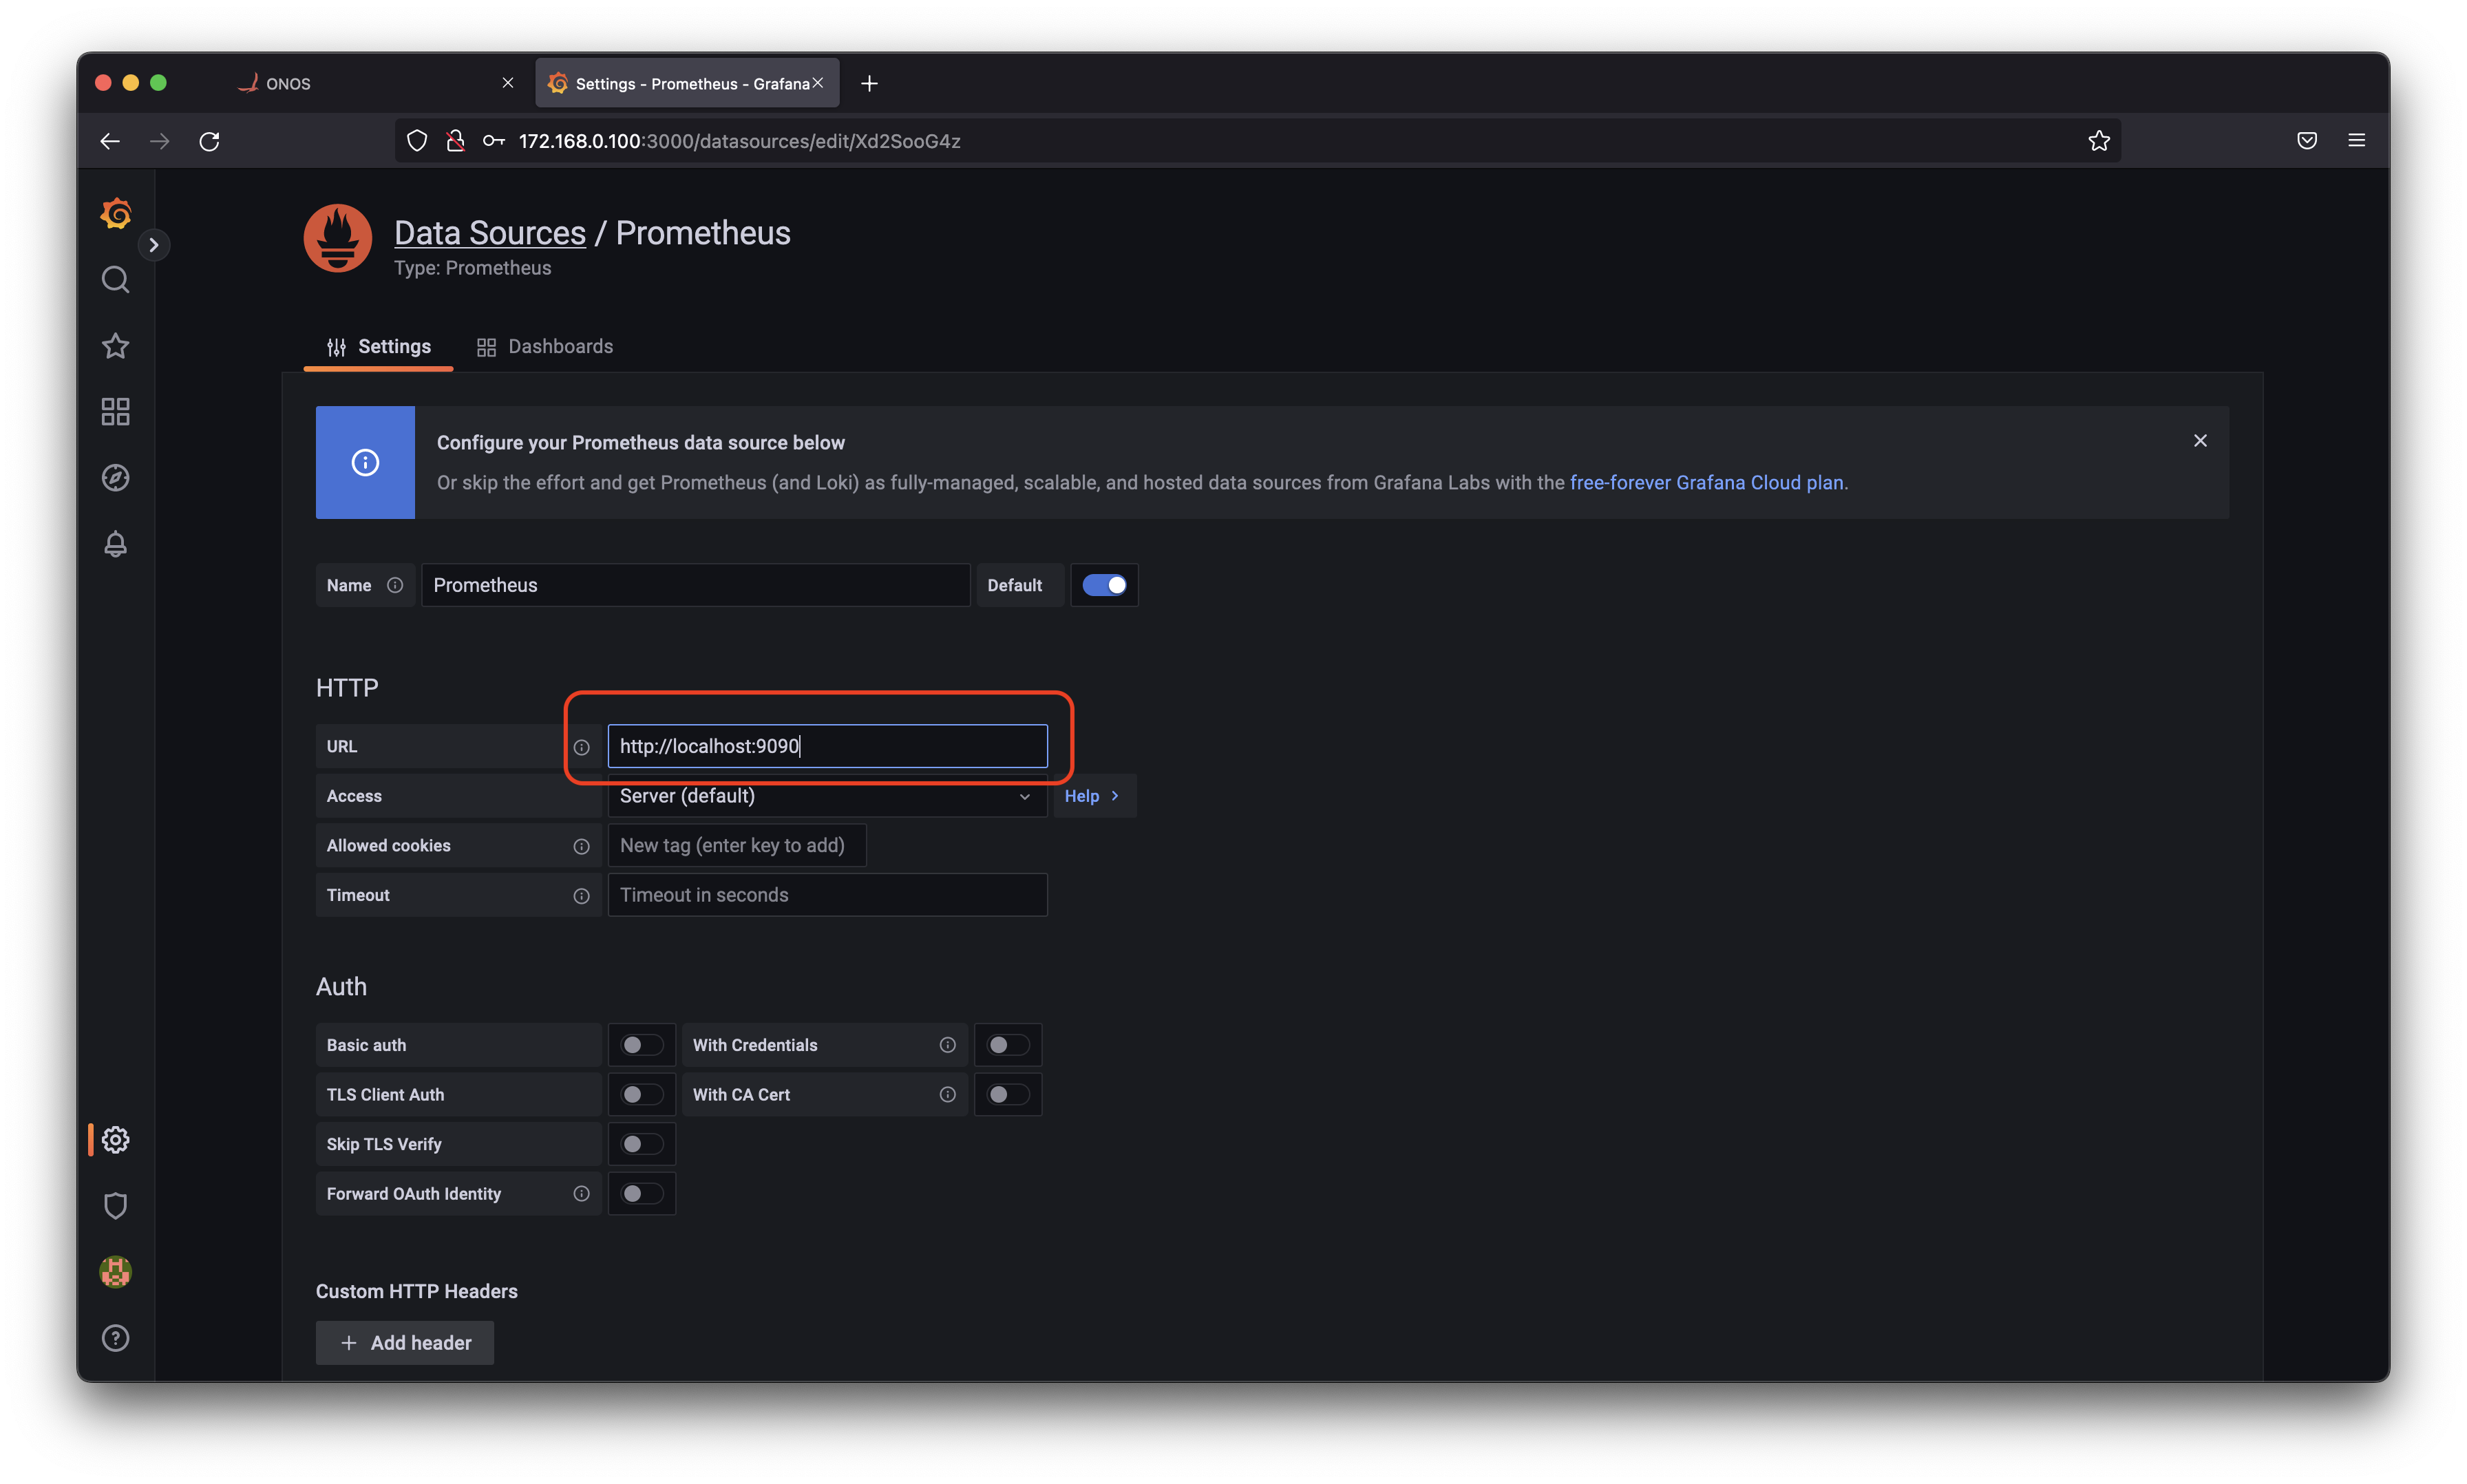Screen dimensions: 2467x1484
Task: Open starred dashboards in sidebar
Action: (116, 346)
